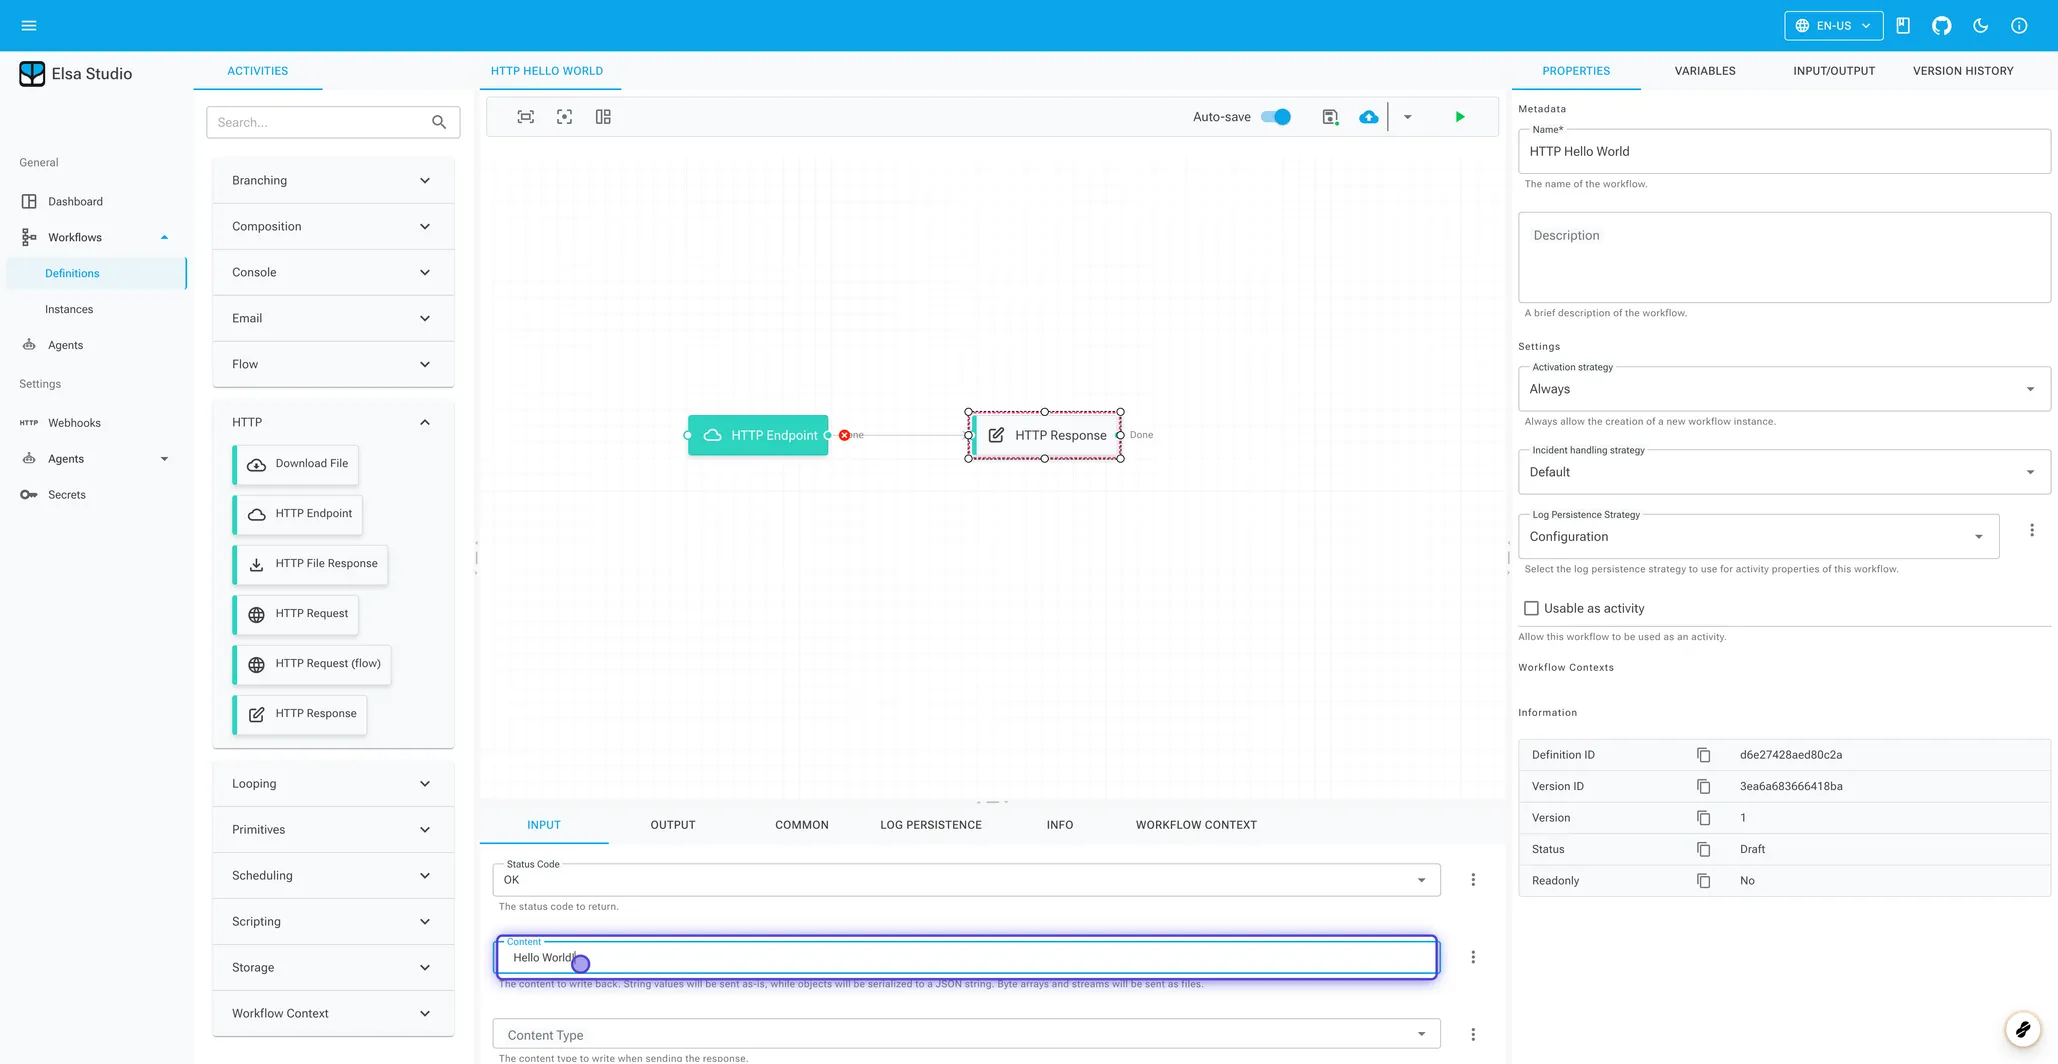Click the workflow Description text area
This screenshot has width=2058, height=1064.
(x=1783, y=257)
